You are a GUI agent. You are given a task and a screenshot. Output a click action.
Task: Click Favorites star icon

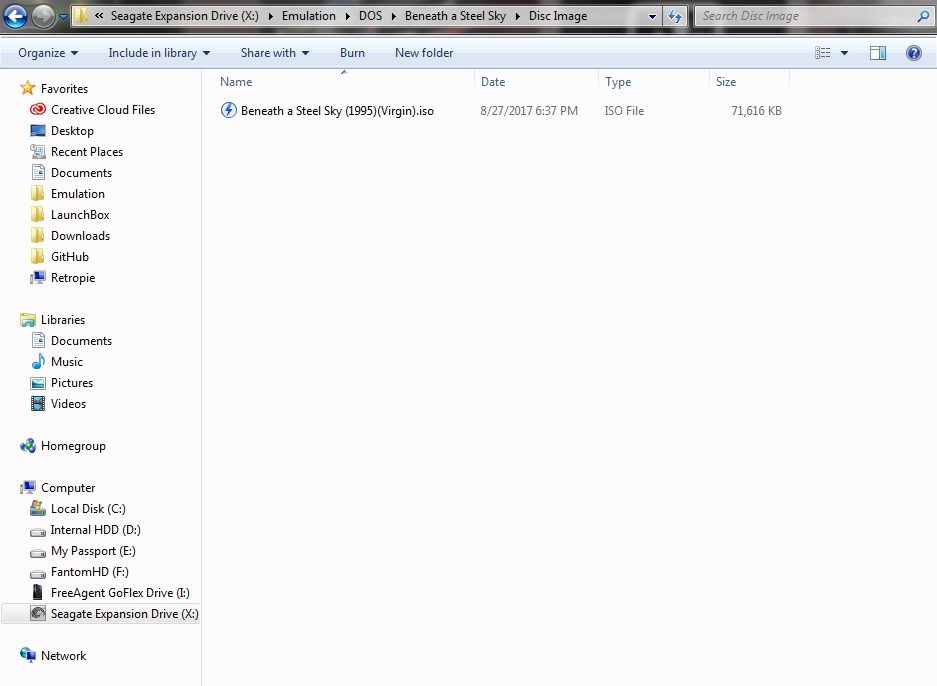click(27, 88)
